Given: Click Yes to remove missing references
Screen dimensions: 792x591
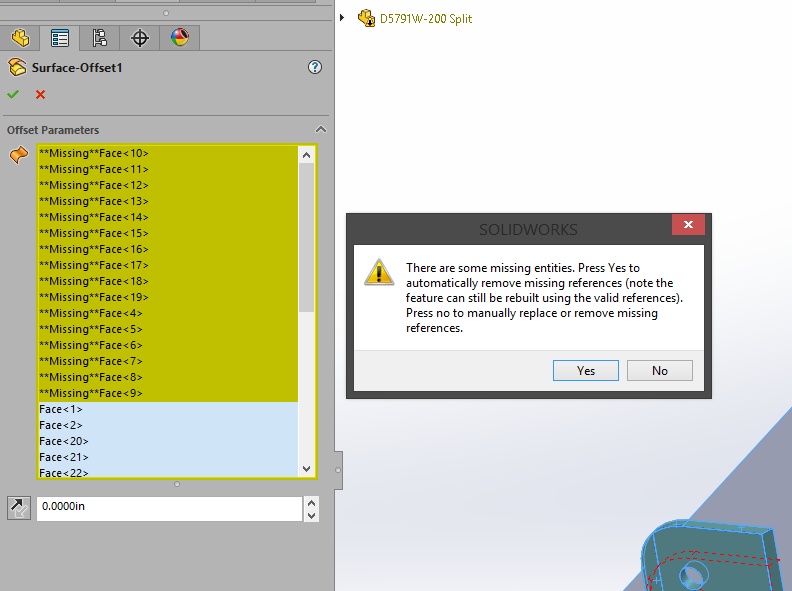Looking at the screenshot, I should point(585,371).
